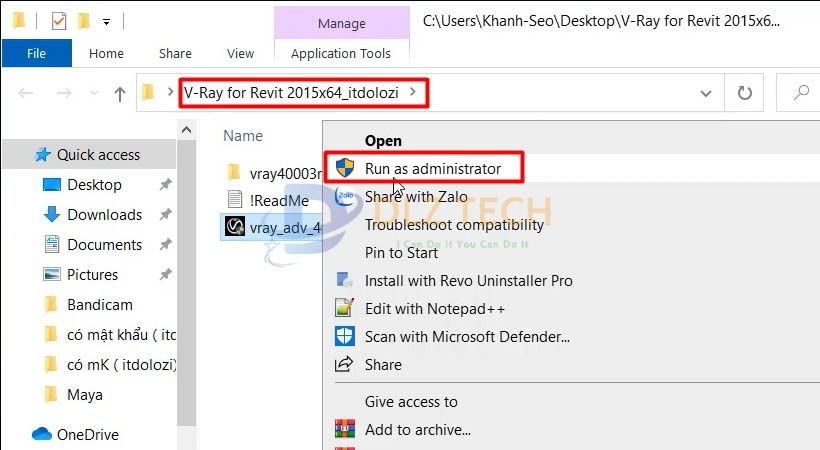
Task: Open Desktop in the navigation pane
Action: tap(94, 185)
